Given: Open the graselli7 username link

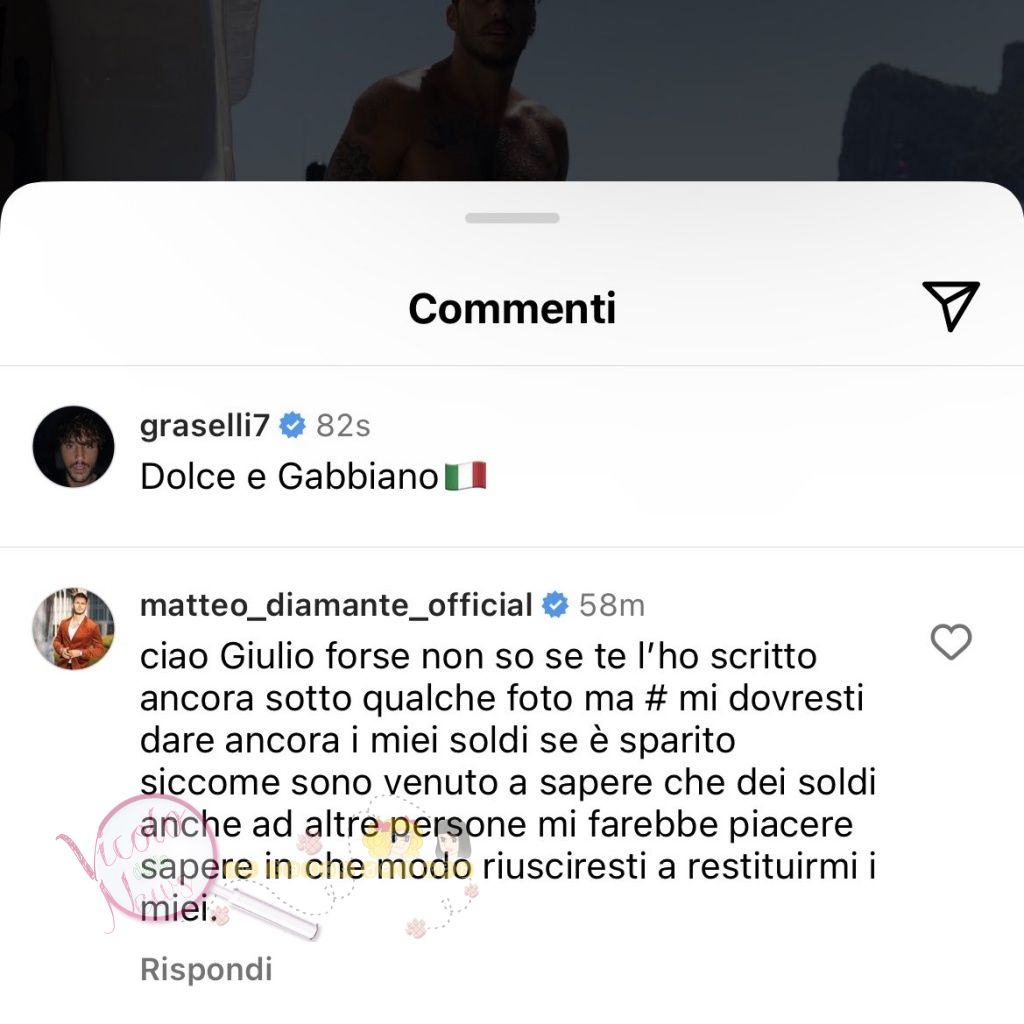Looking at the screenshot, I should point(204,425).
